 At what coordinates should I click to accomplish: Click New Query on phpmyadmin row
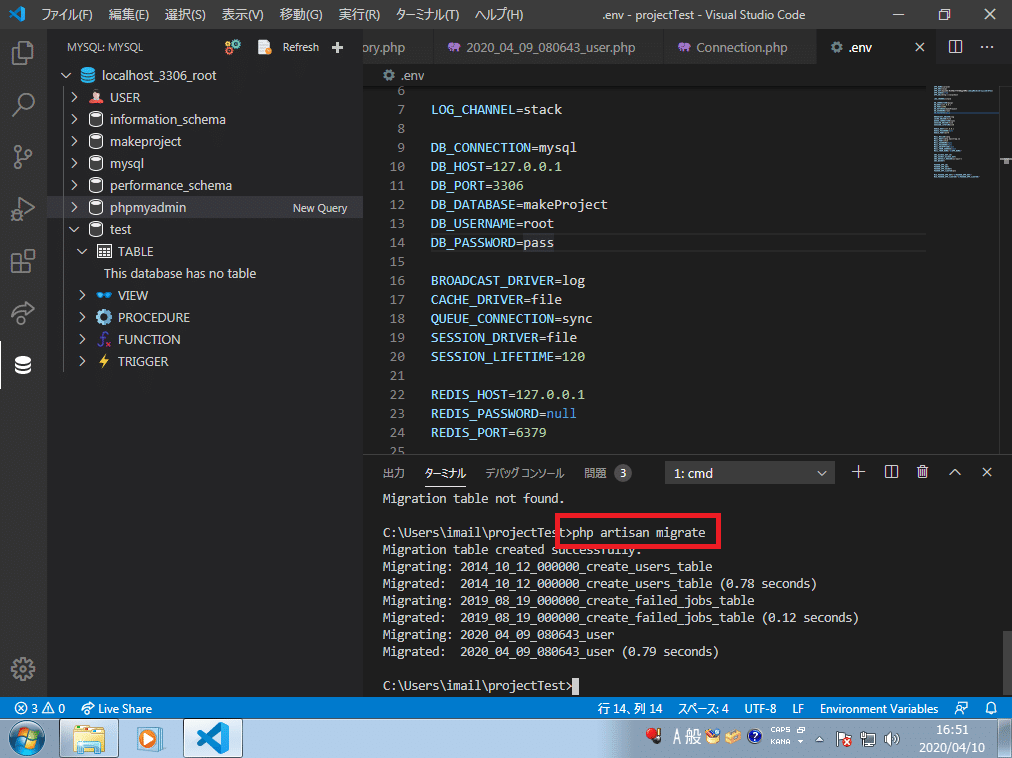point(319,208)
